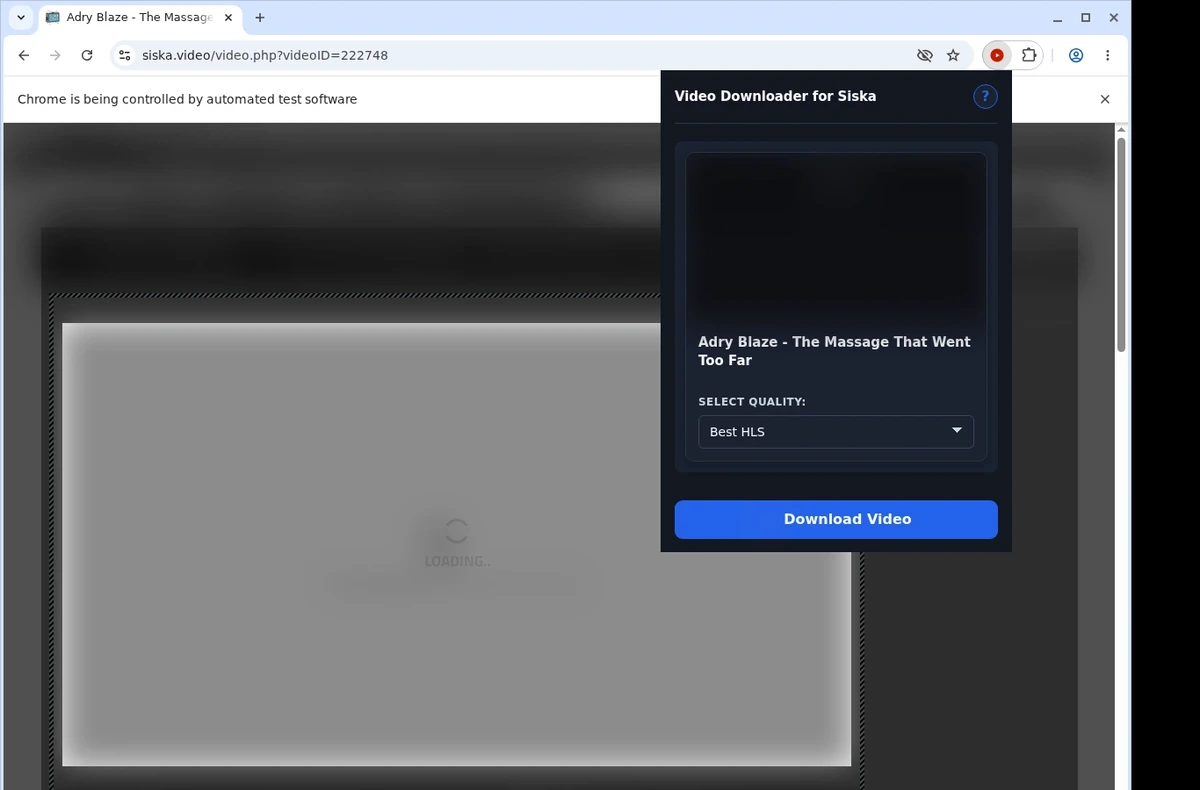
Task: Bookmark this page with the star icon
Action: [953, 56]
